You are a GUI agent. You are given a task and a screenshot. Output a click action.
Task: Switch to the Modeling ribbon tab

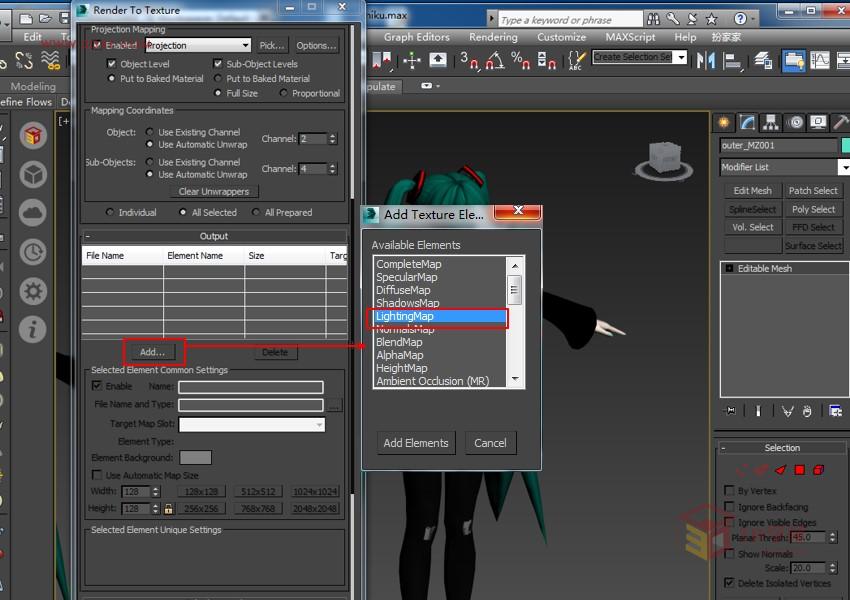pyautogui.click(x=33, y=86)
